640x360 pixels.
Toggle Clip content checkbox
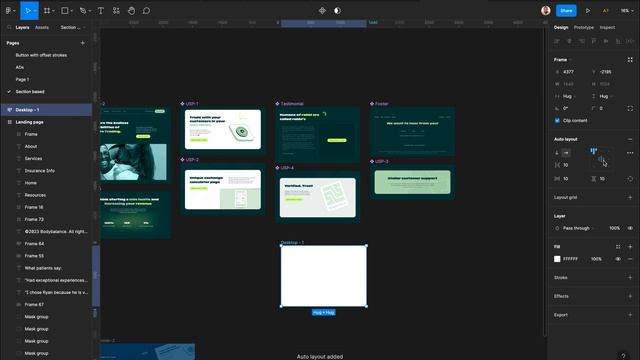click(x=557, y=120)
